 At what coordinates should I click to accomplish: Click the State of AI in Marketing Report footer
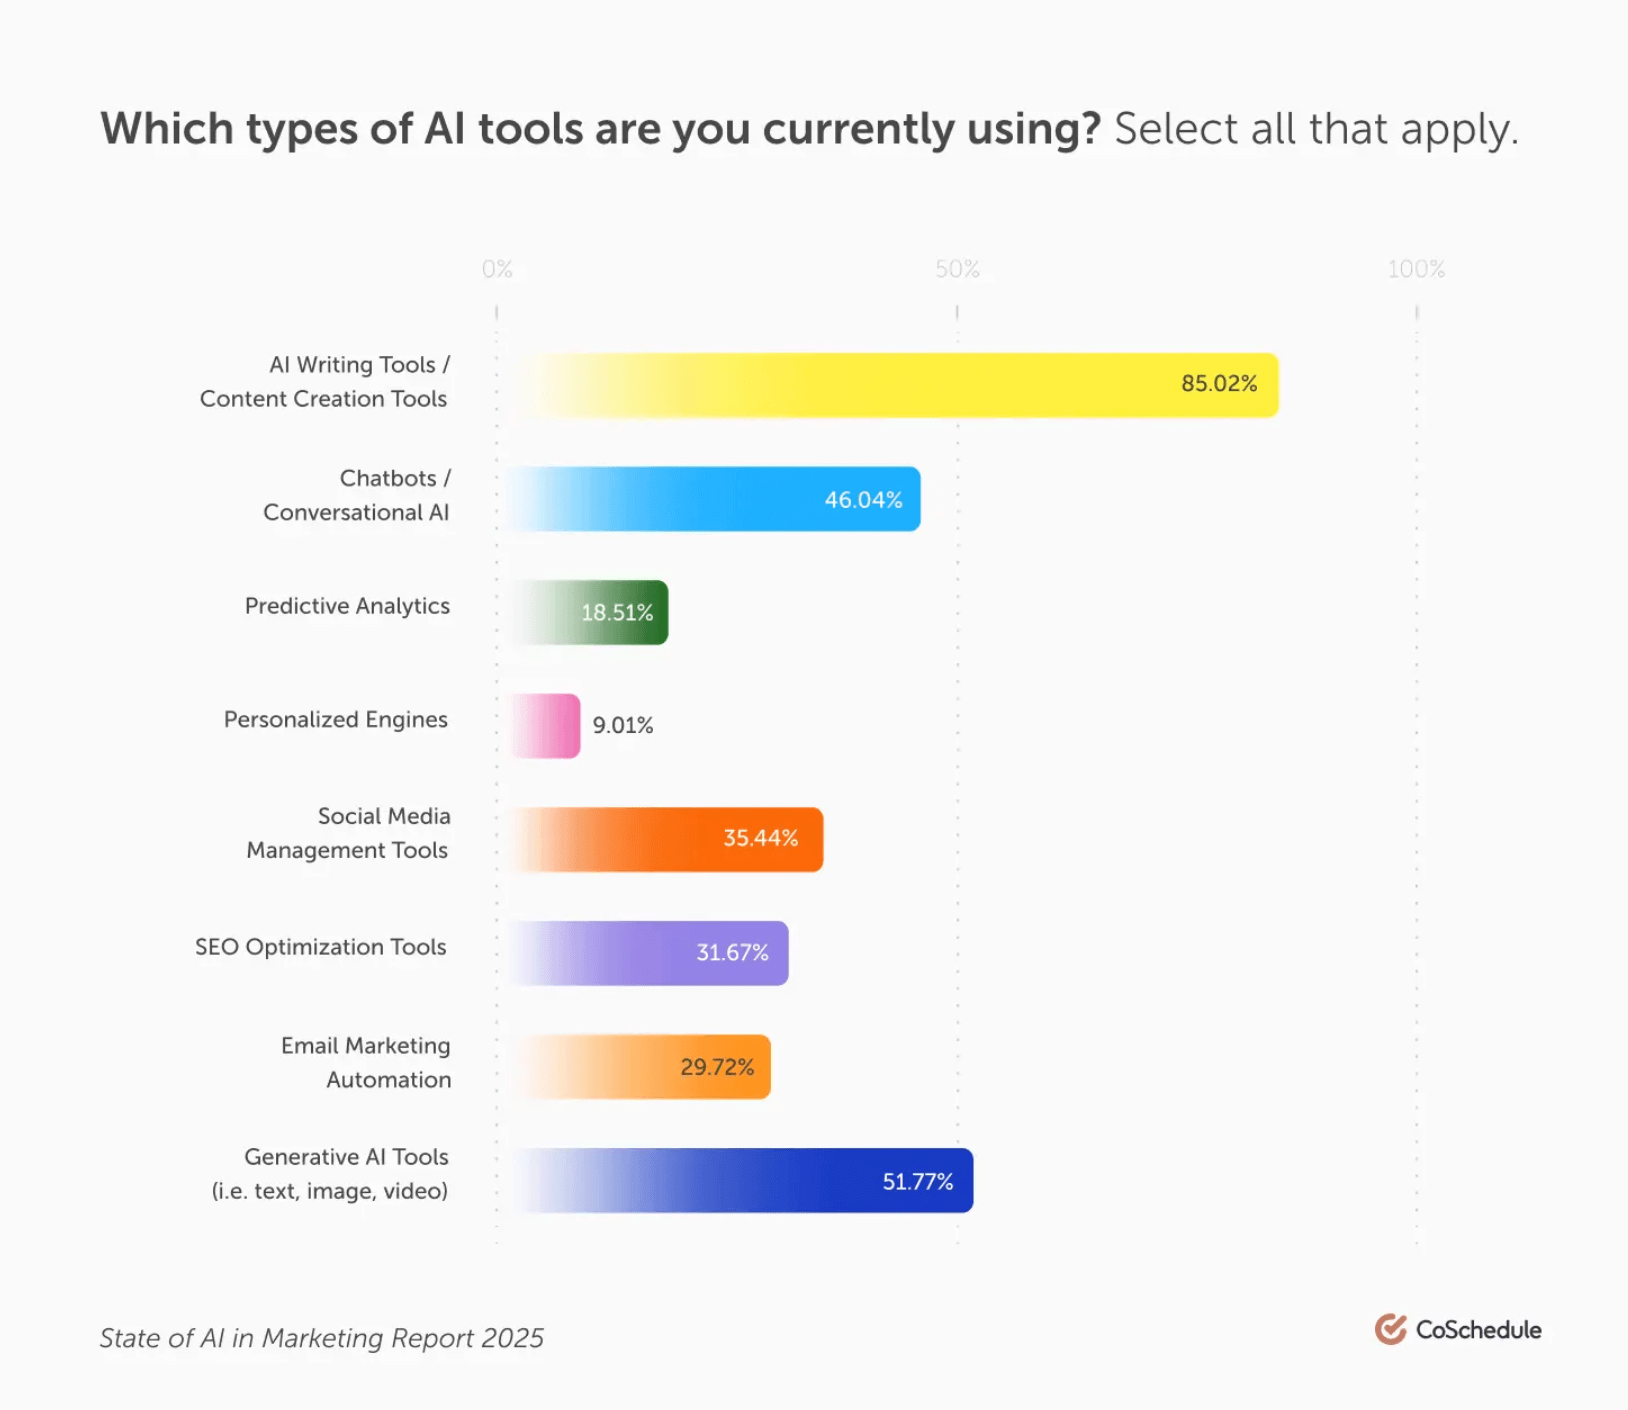point(321,1338)
